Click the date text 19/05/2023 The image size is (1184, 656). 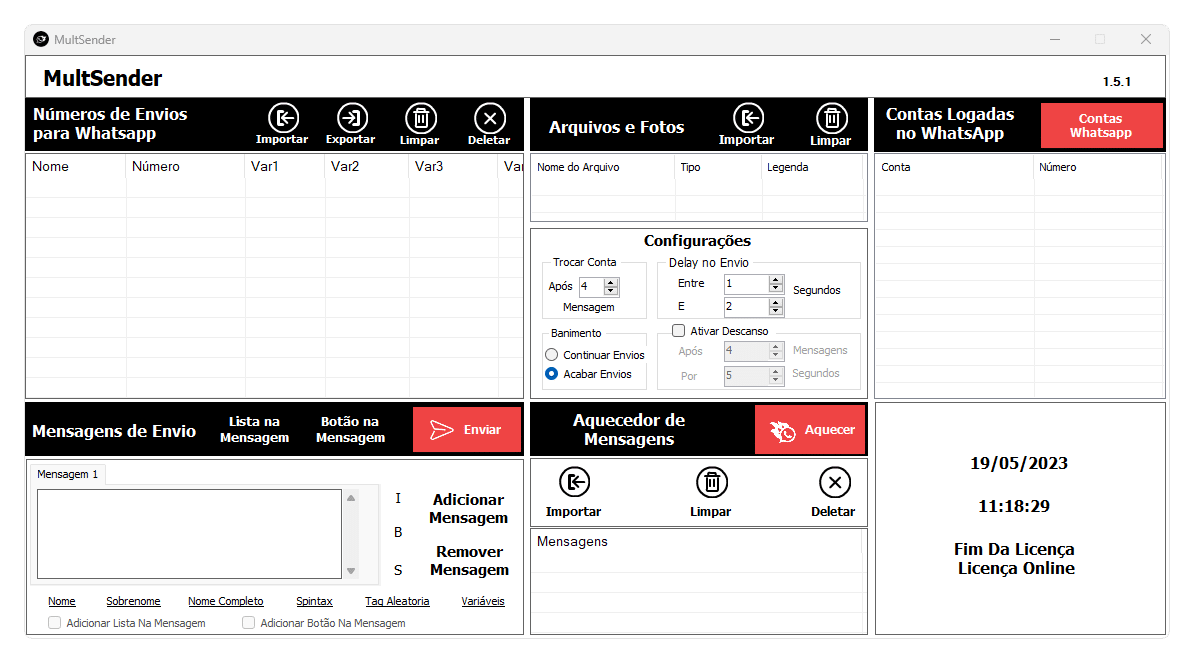click(1019, 464)
